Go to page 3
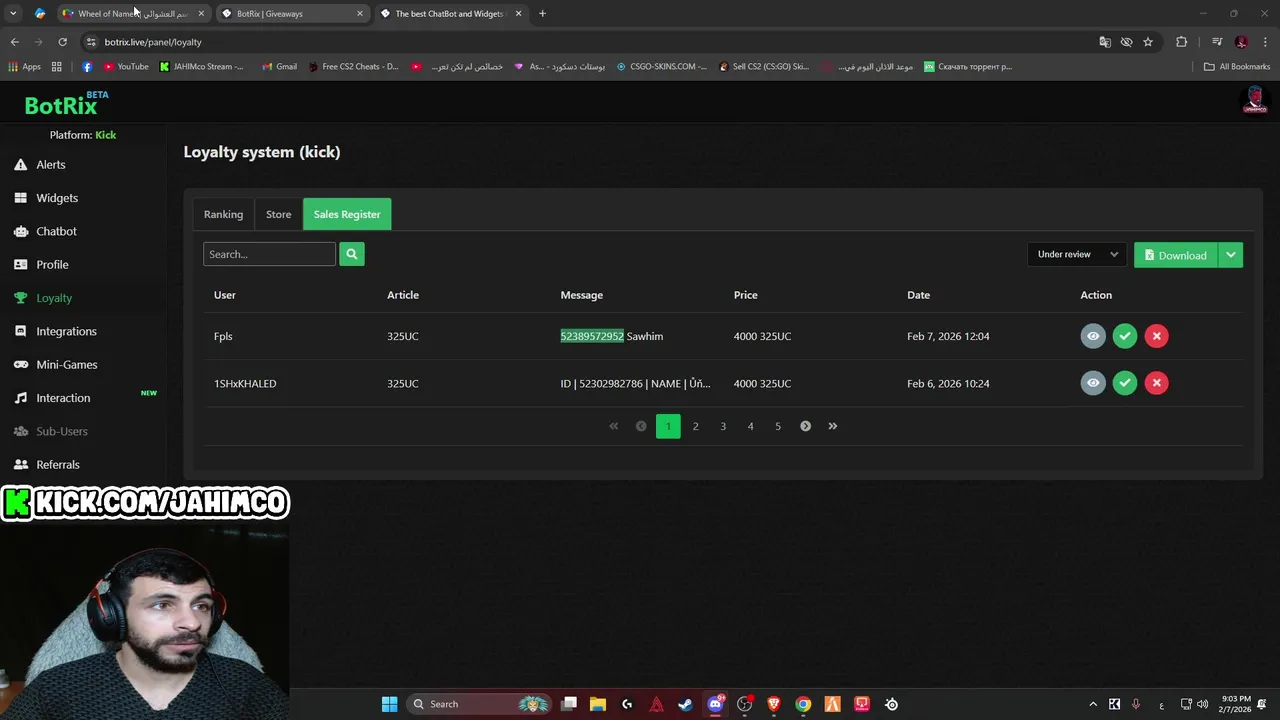 [723, 426]
